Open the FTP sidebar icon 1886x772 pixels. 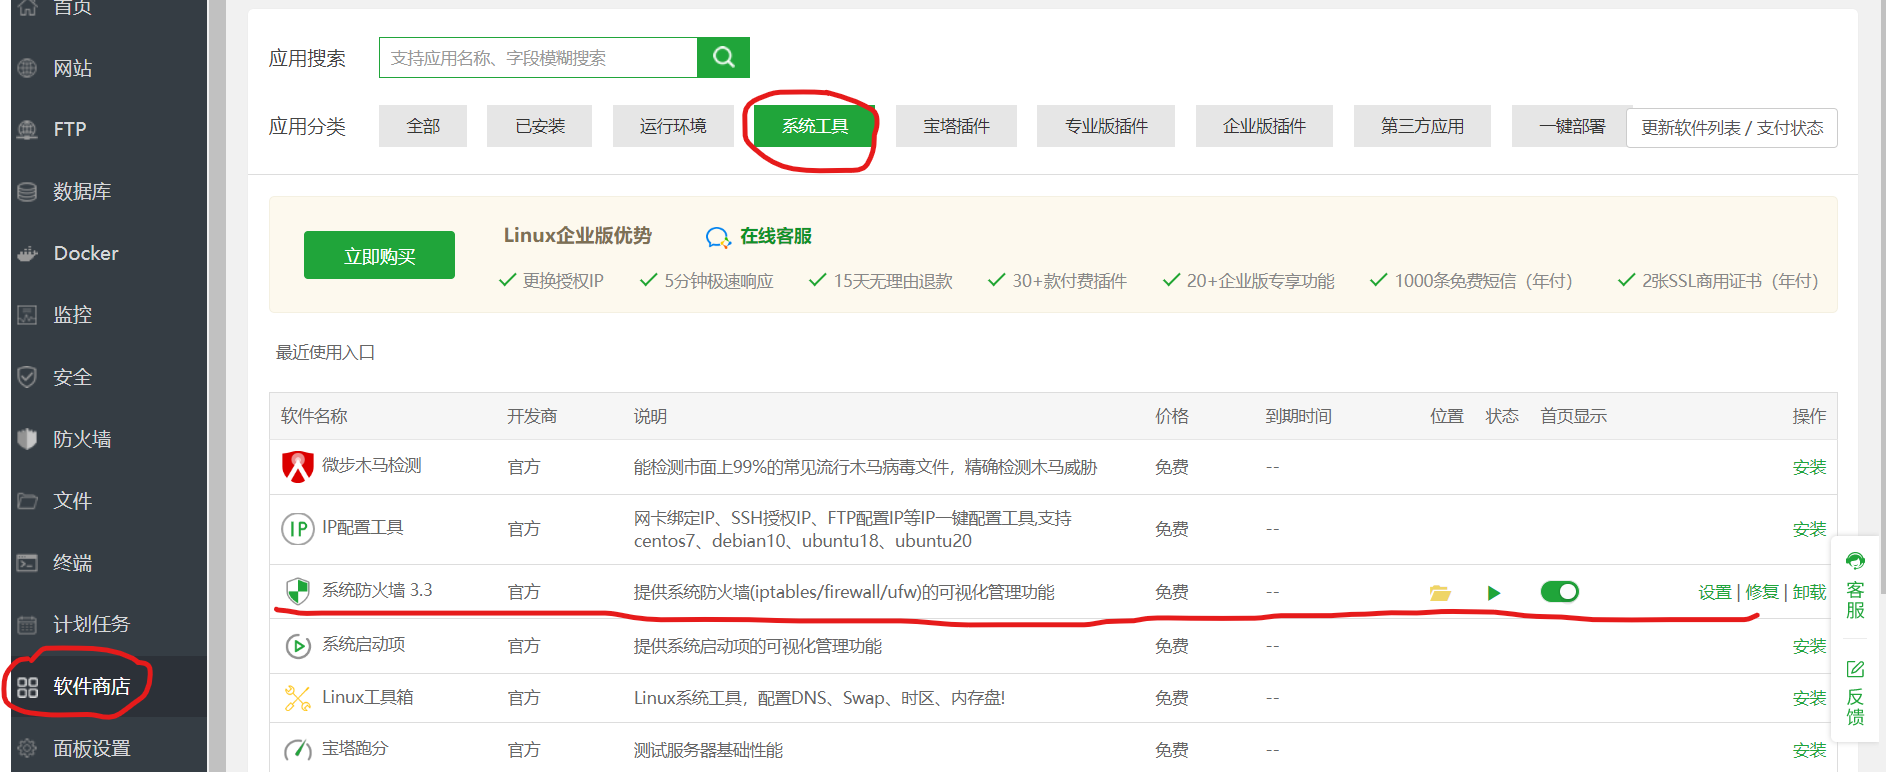point(27,130)
